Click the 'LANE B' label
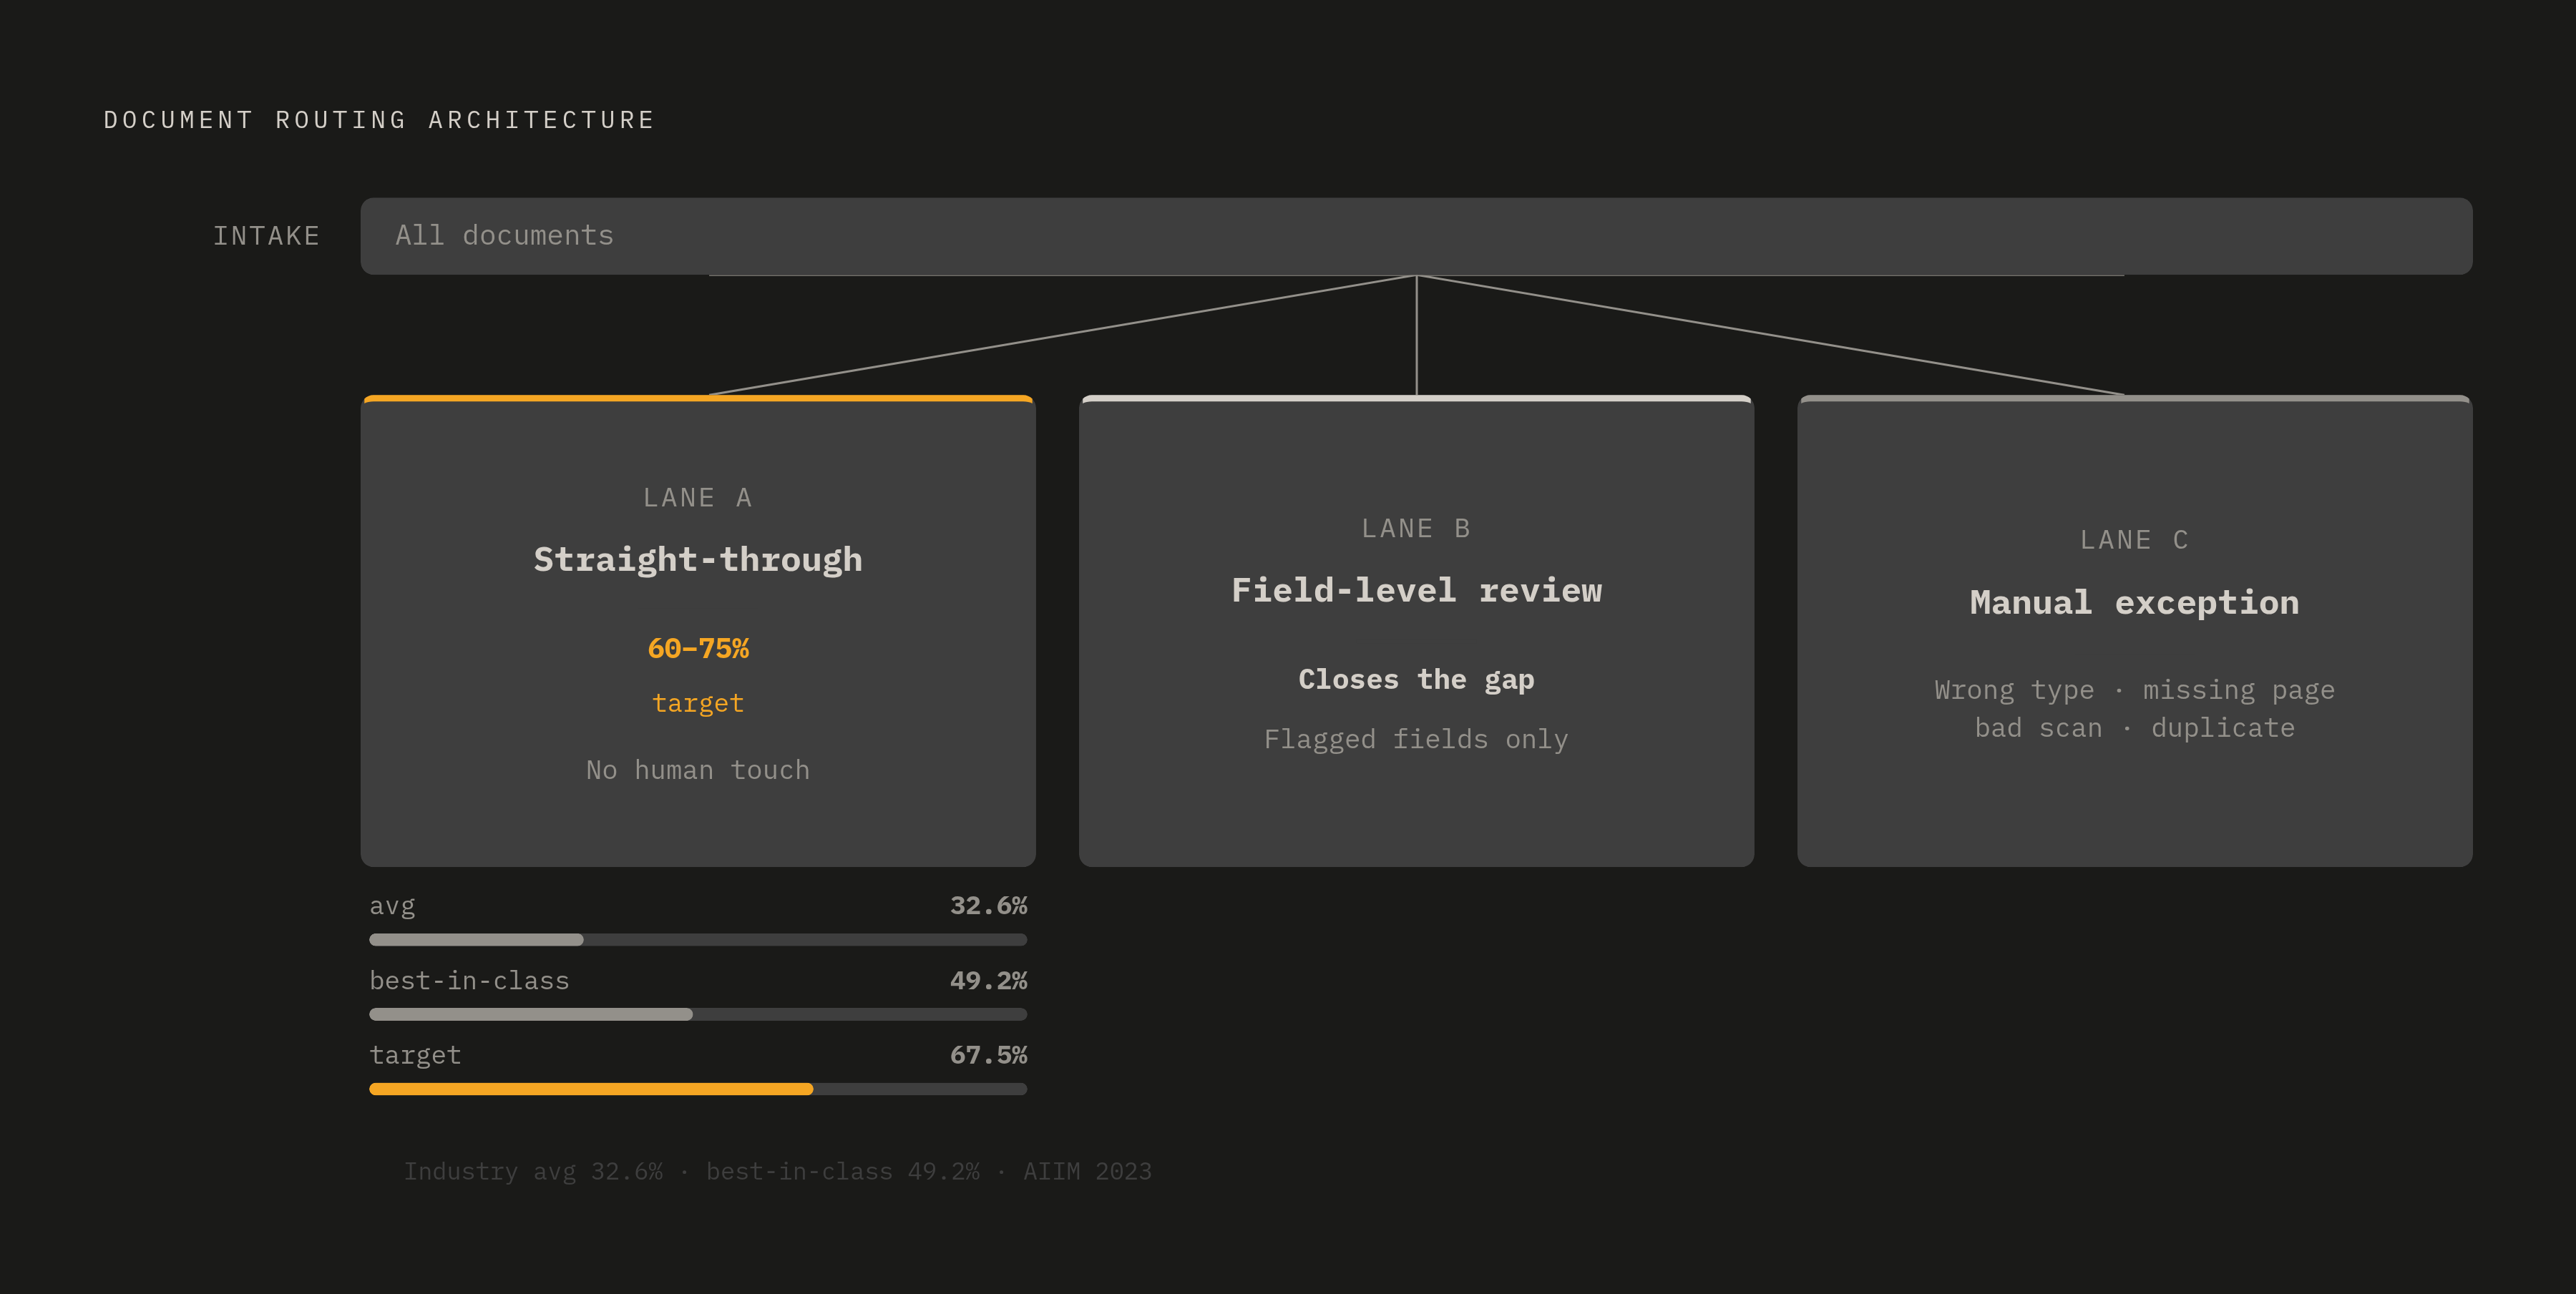2576x1294 pixels. point(1416,528)
